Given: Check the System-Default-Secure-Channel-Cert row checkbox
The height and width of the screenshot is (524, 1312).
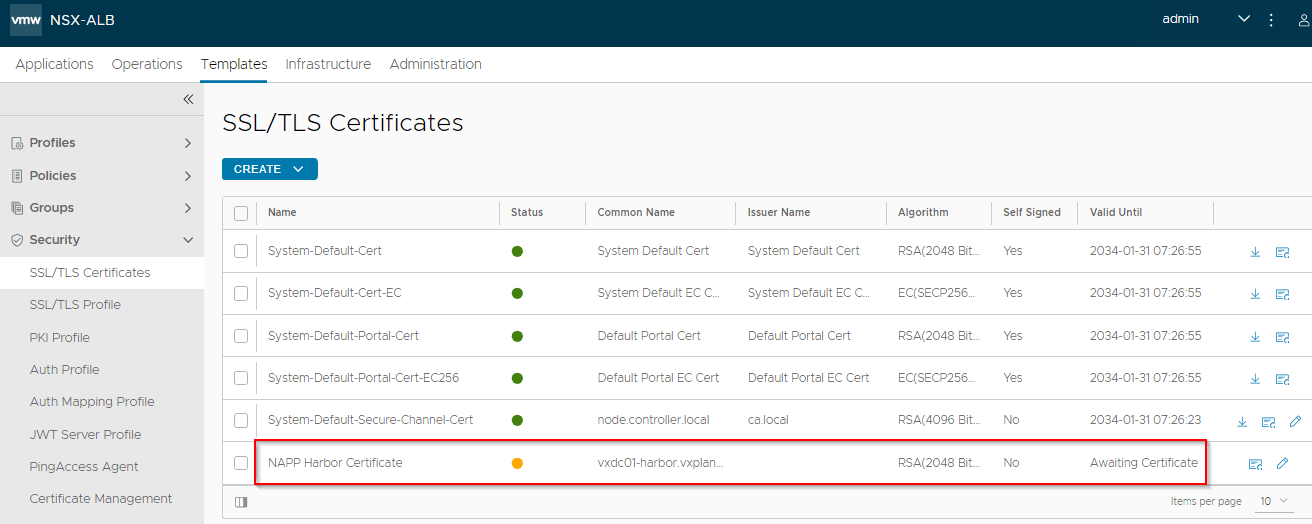Looking at the screenshot, I should click(x=241, y=420).
